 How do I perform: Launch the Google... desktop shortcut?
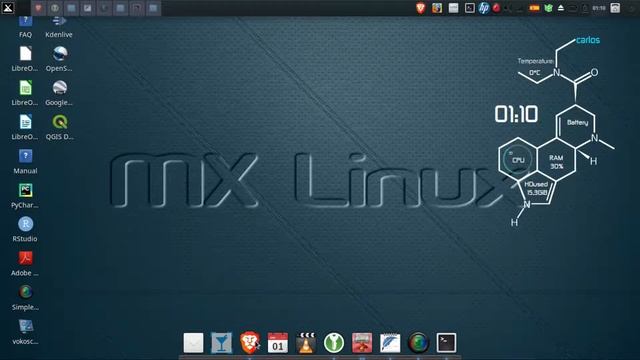(60, 93)
